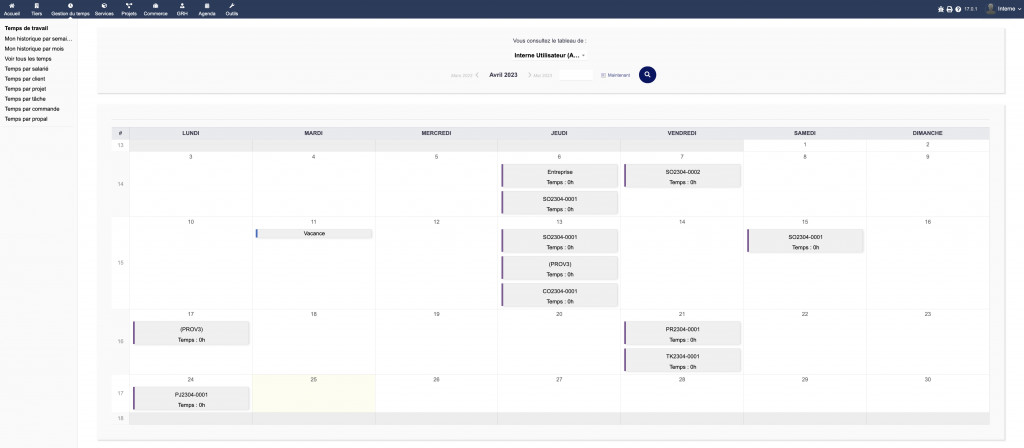Click the magnifier search button
The height and width of the screenshot is (448, 1024).
tap(647, 74)
